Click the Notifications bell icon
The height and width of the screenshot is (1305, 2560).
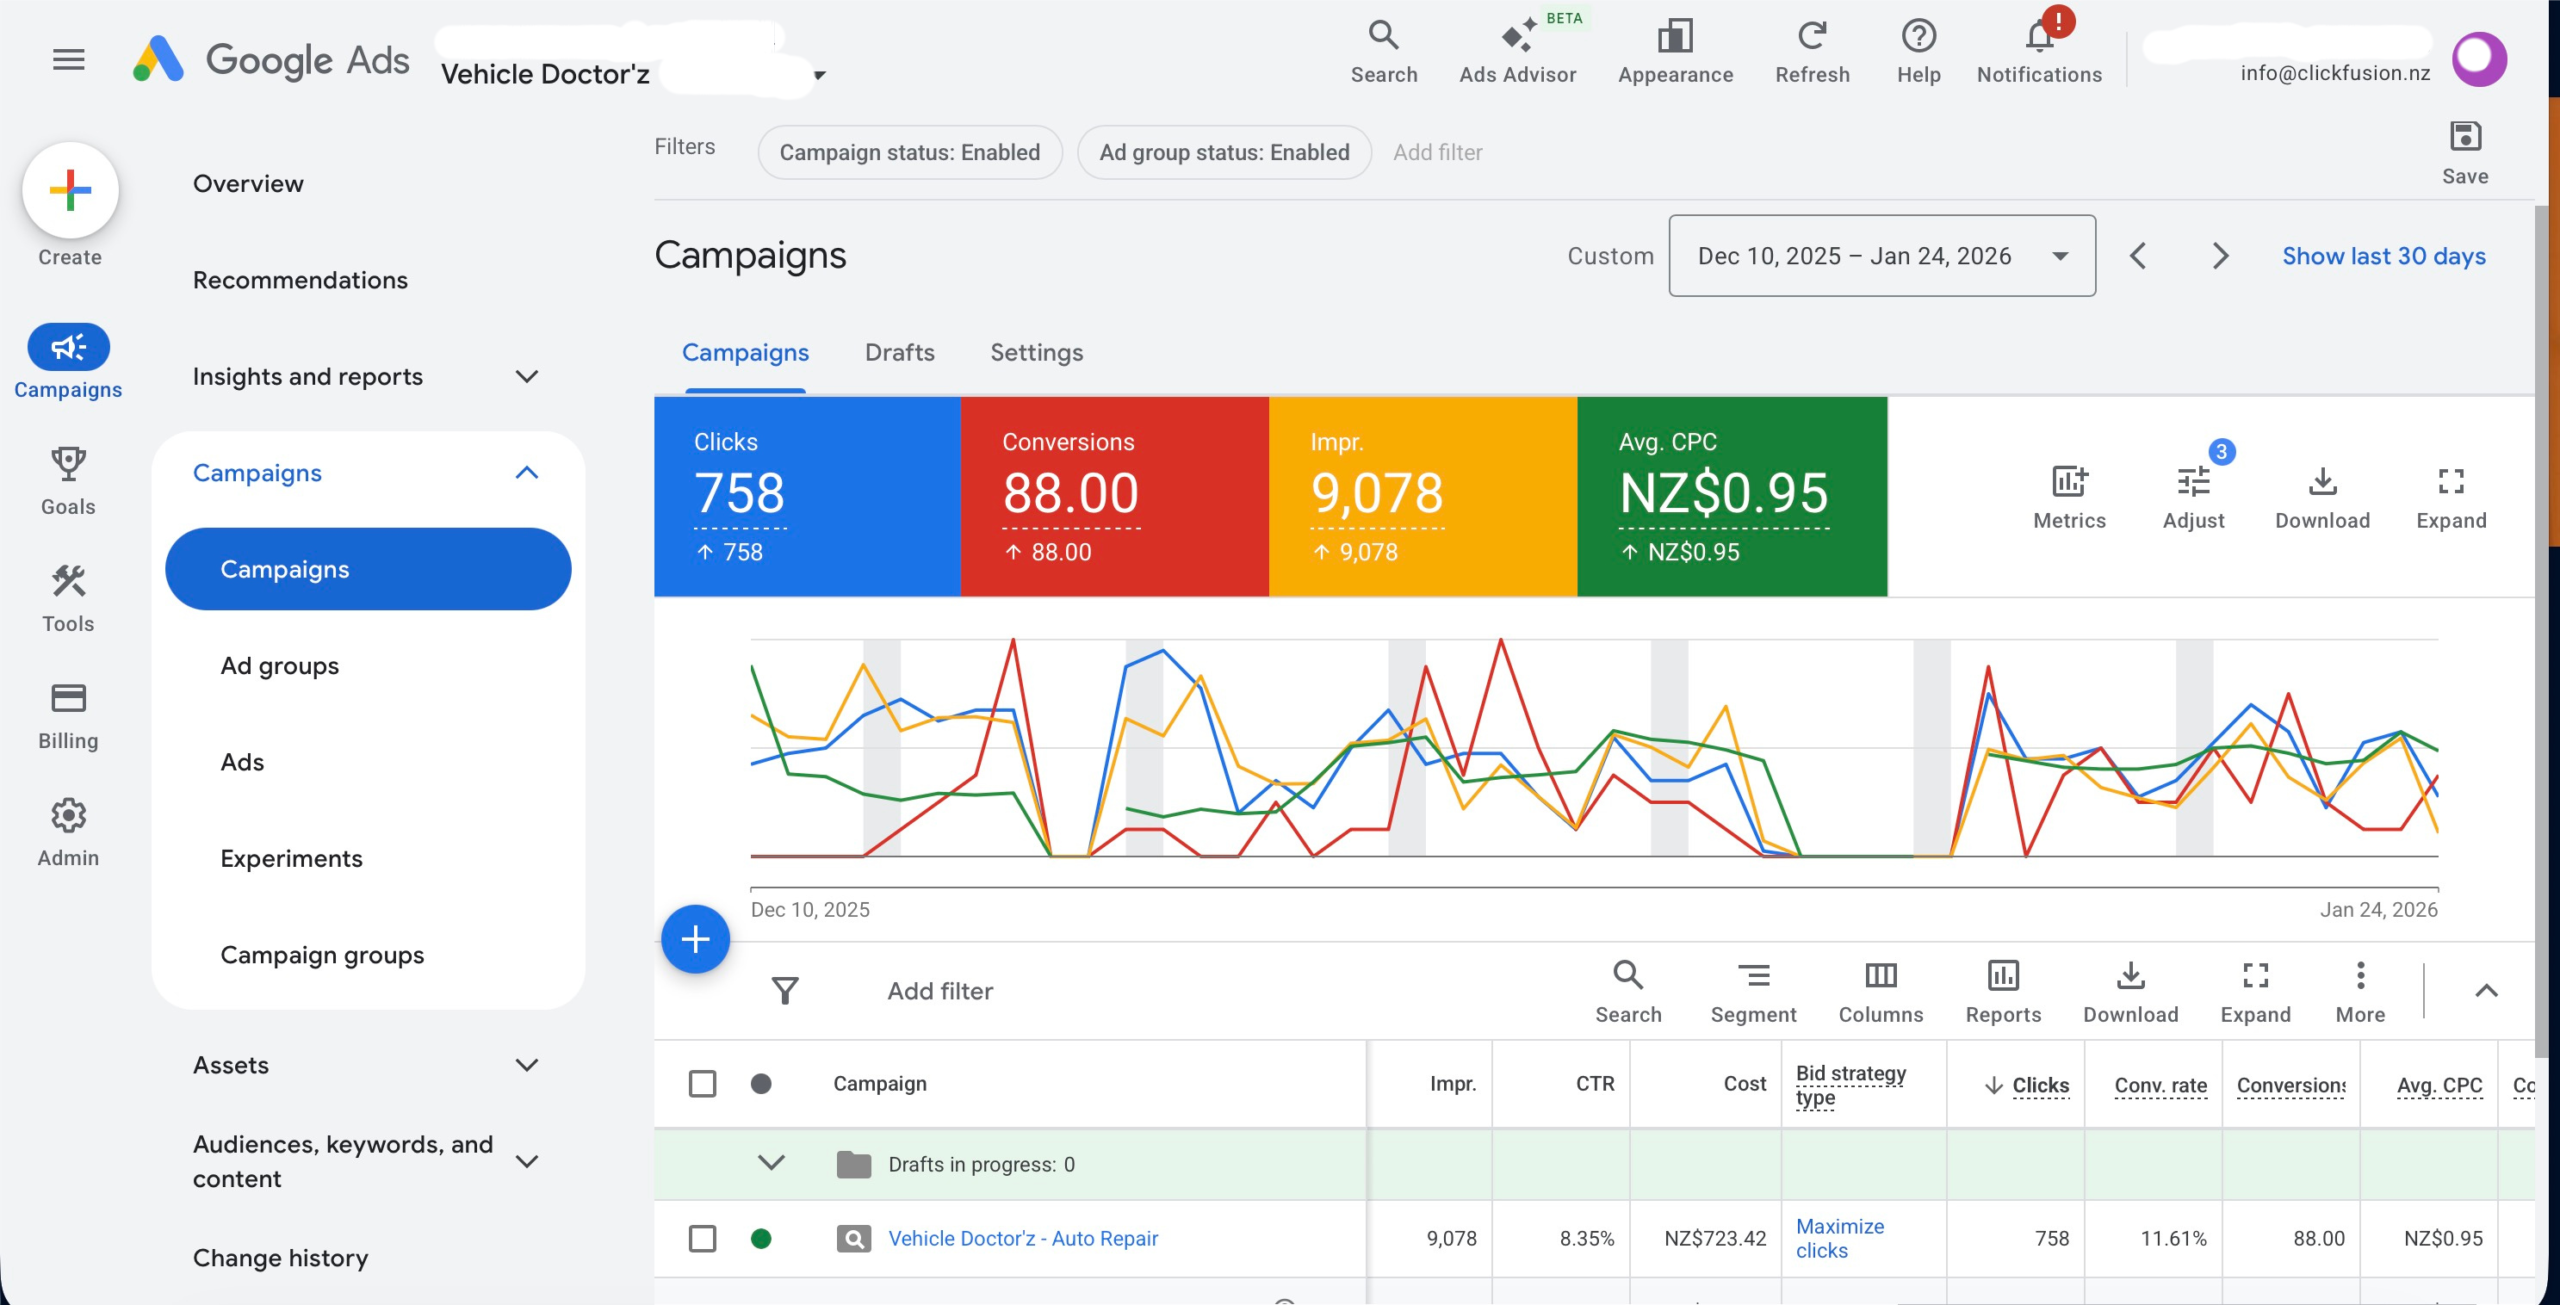coord(2039,38)
